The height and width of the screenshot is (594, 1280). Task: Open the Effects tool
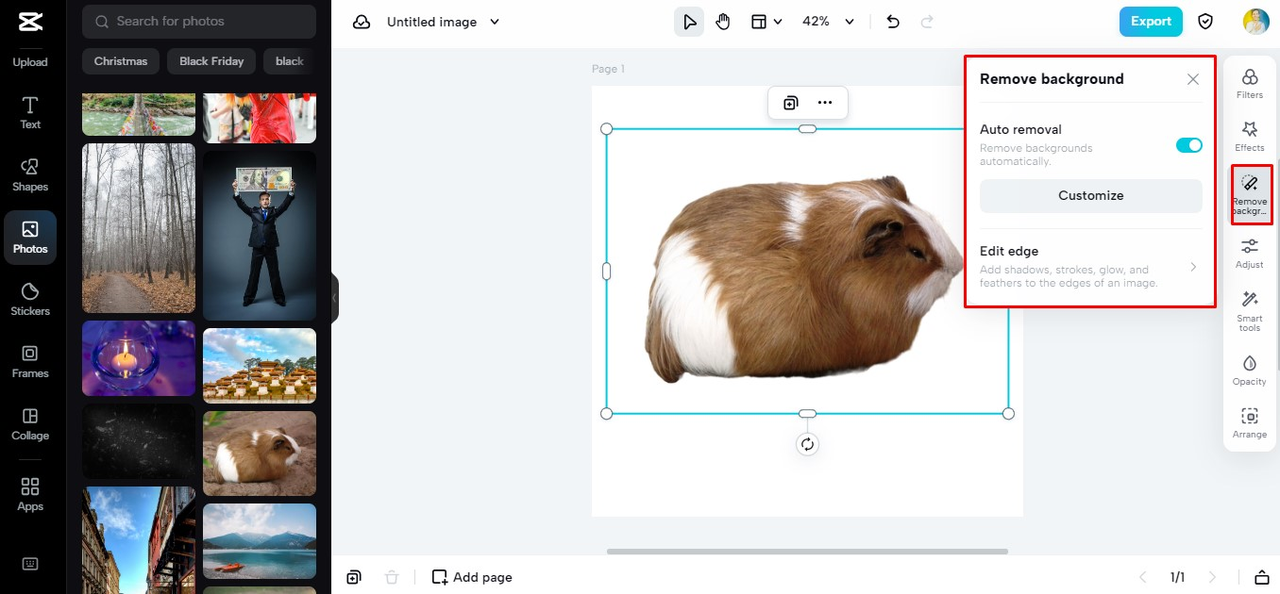tap(1250, 137)
